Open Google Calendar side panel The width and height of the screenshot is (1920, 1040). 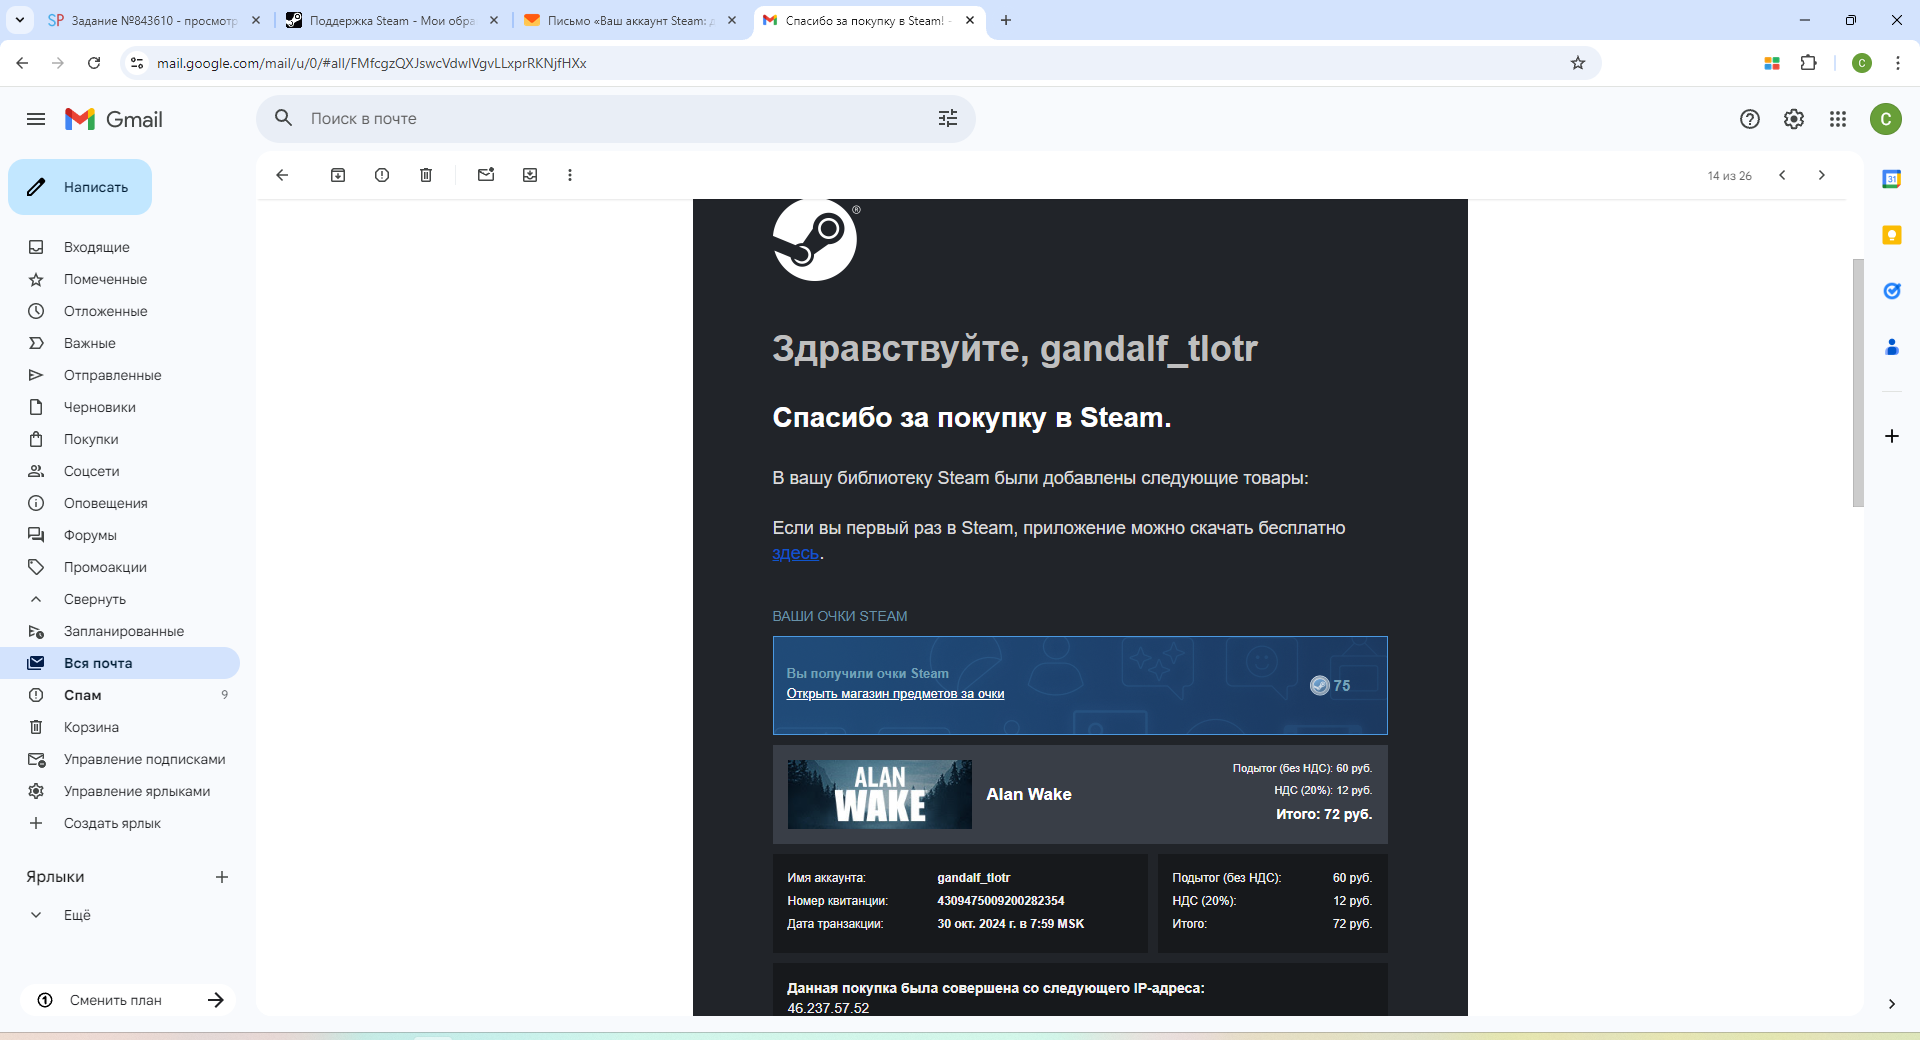[1892, 179]
